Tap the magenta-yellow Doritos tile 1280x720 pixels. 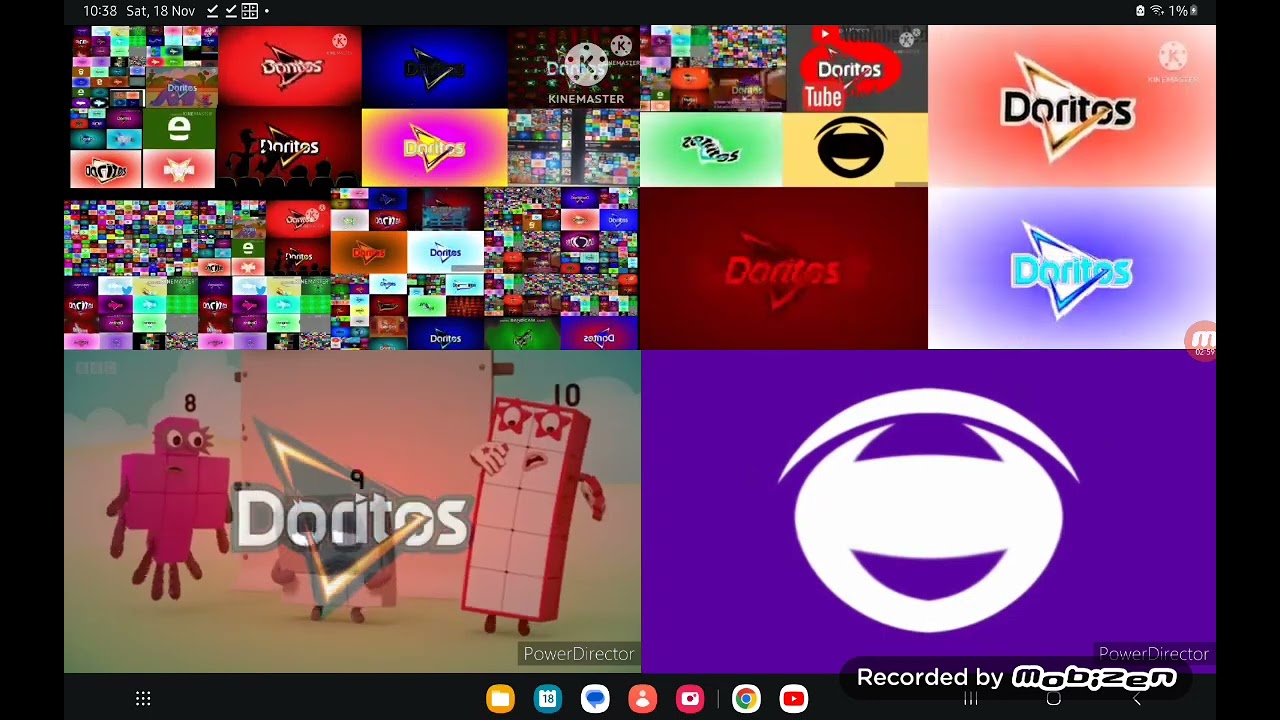(434, 148)
